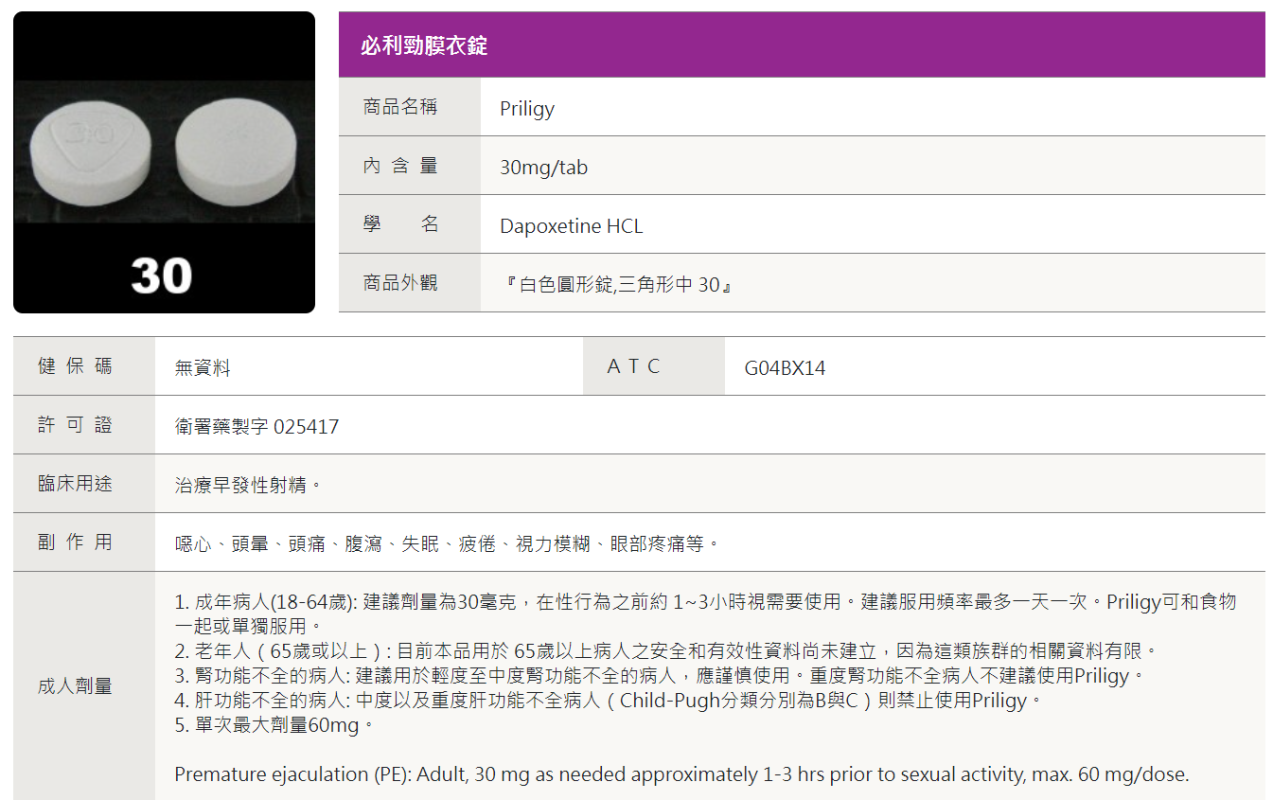Select the 治療早發性射精 indication text

(x=248, y=486)
